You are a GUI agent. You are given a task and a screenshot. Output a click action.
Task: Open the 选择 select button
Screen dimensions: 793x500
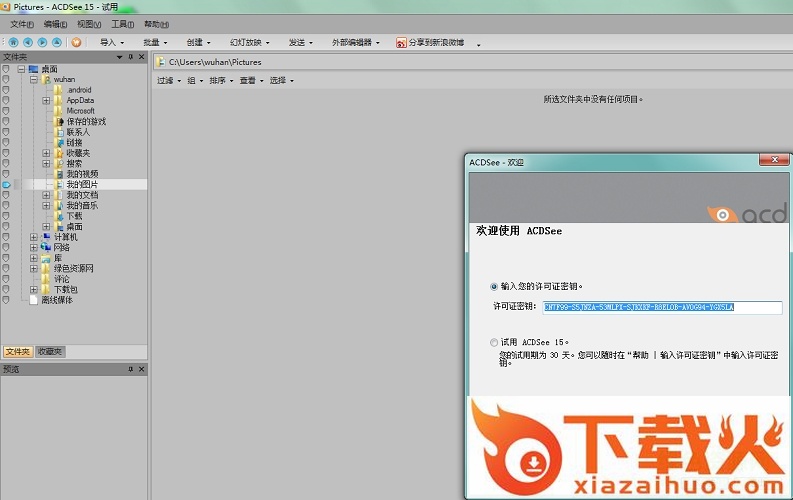pos(281,80)
